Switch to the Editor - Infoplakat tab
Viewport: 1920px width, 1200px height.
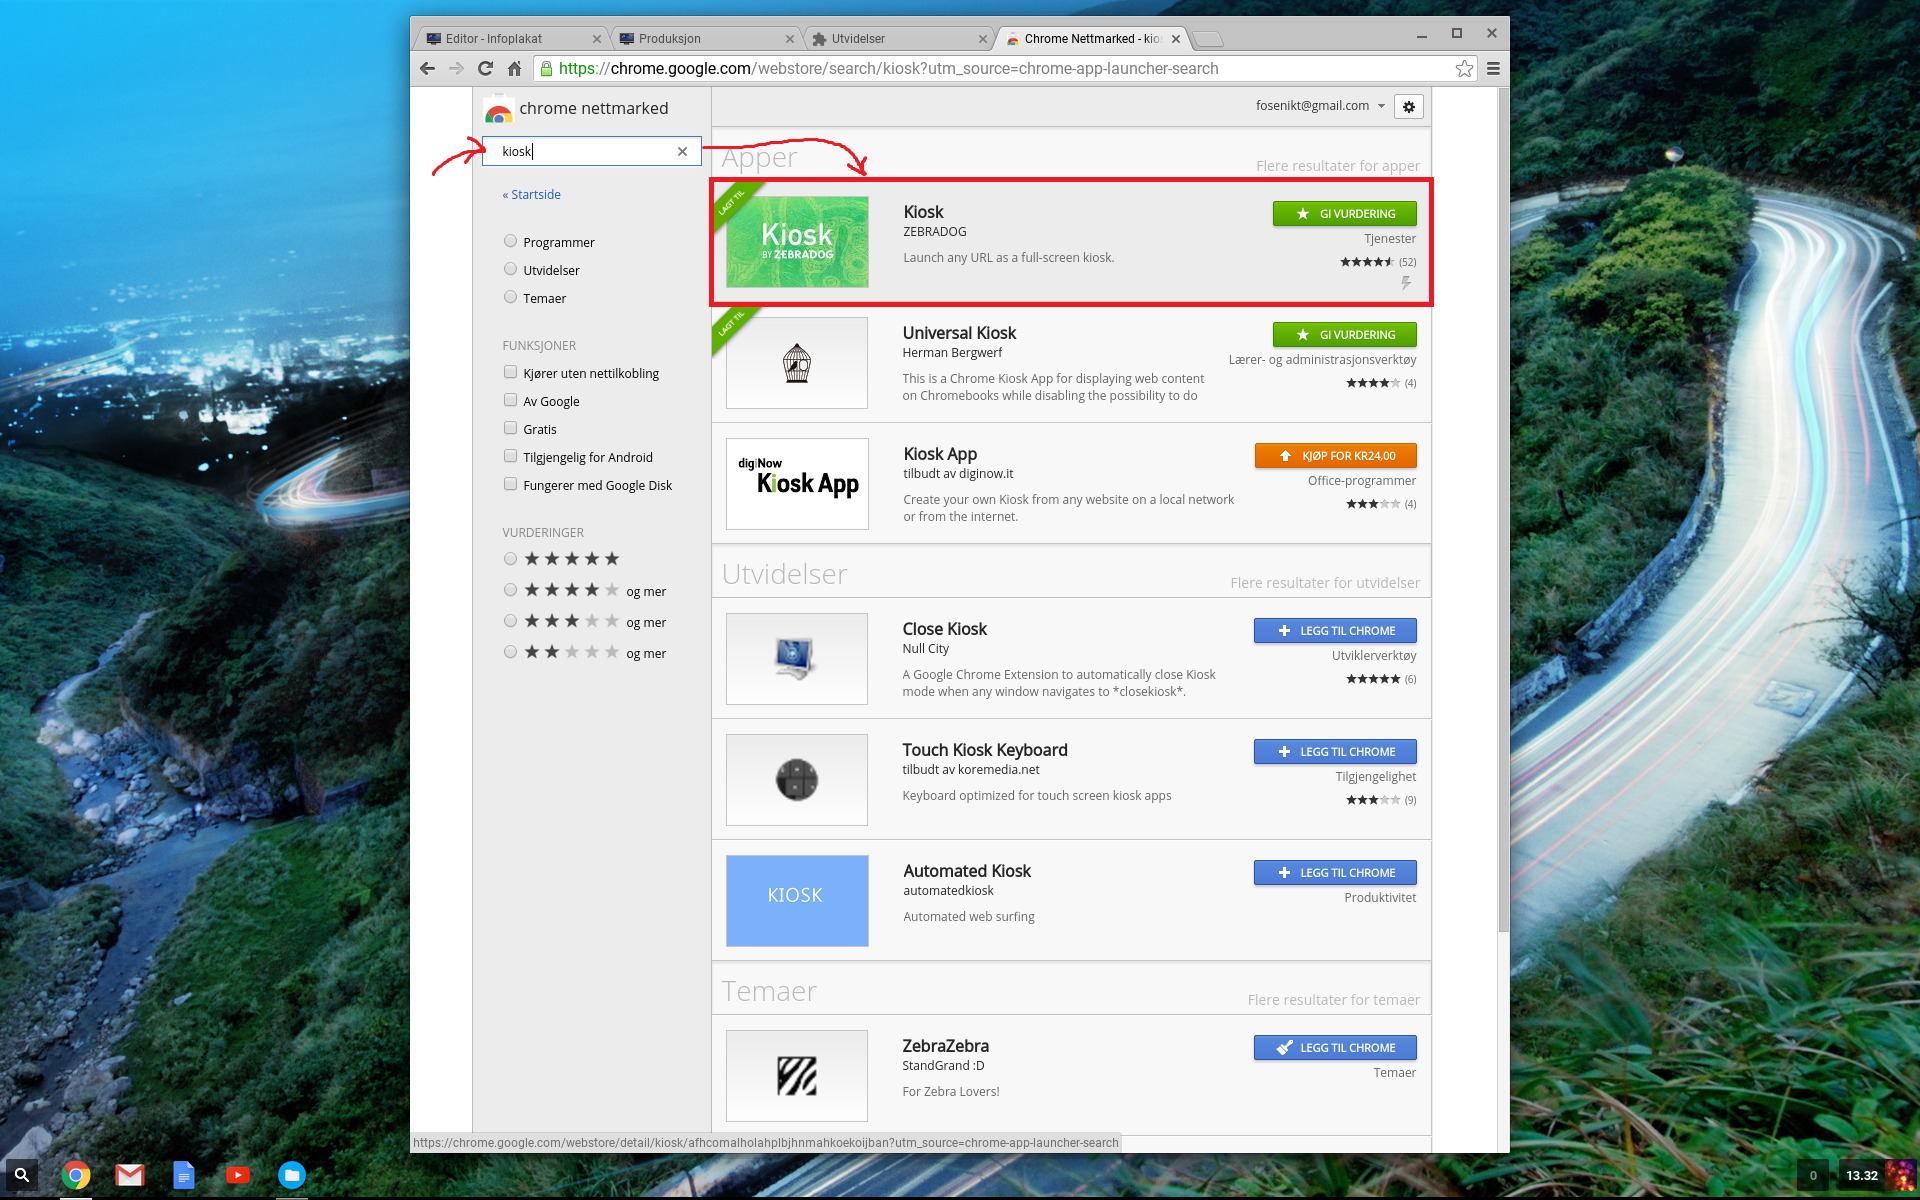click(x=510, y=38)
